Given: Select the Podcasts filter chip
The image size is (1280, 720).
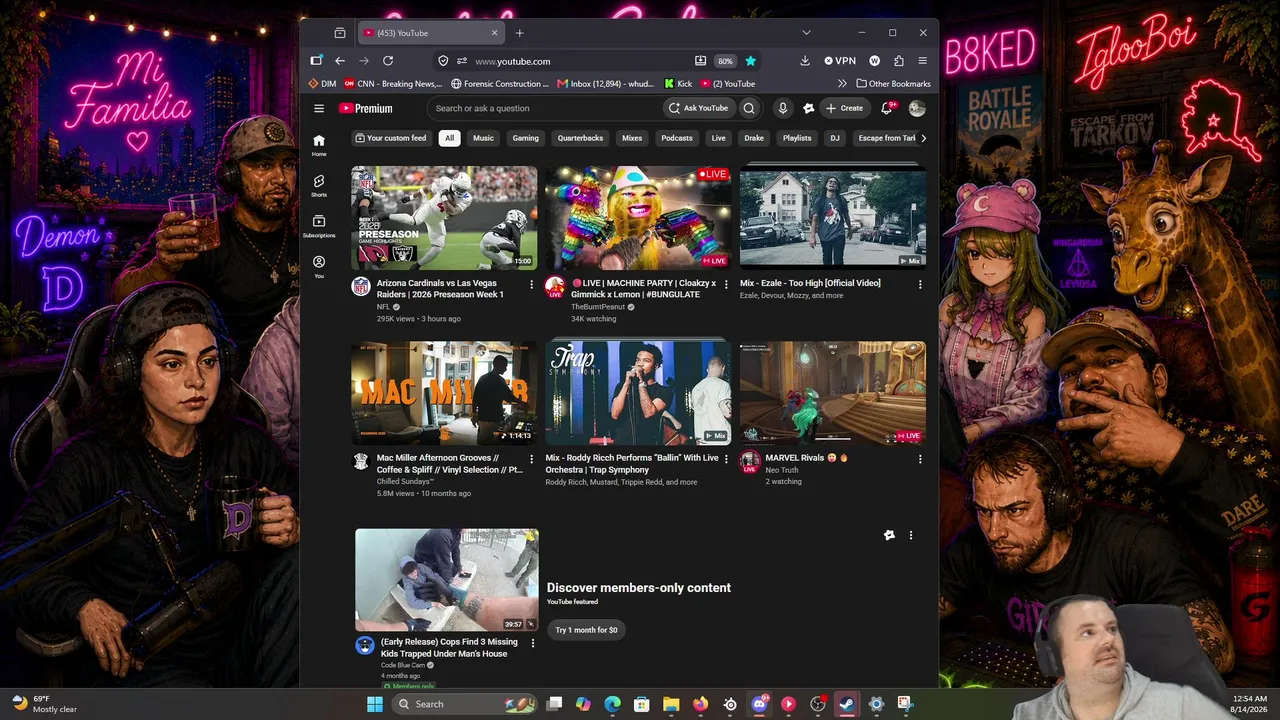Looking at the screenshot, I should click(x=677, y=138).
